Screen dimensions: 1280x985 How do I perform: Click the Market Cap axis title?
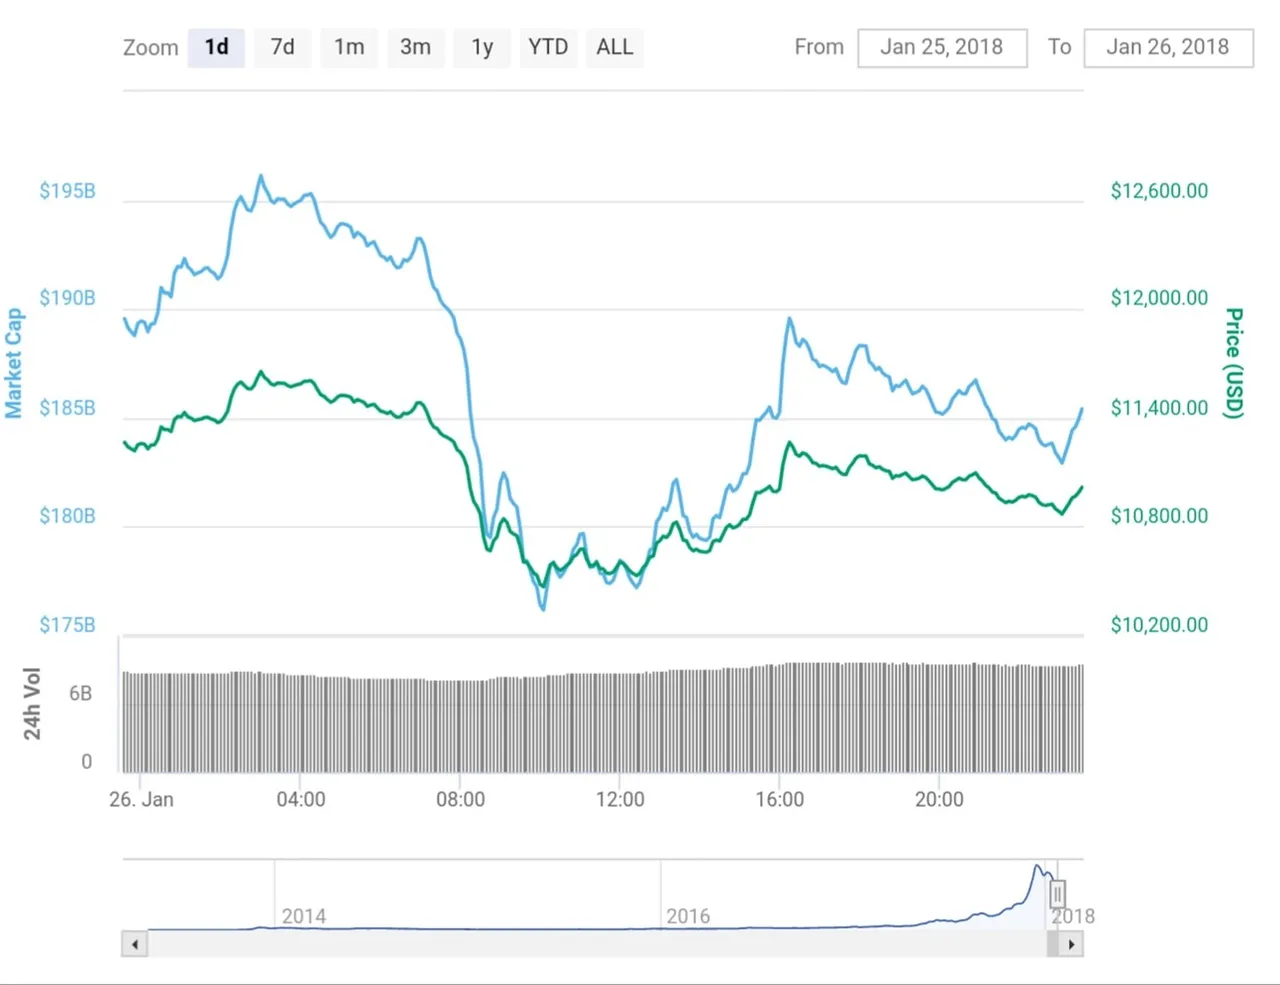tap(13, 363)
